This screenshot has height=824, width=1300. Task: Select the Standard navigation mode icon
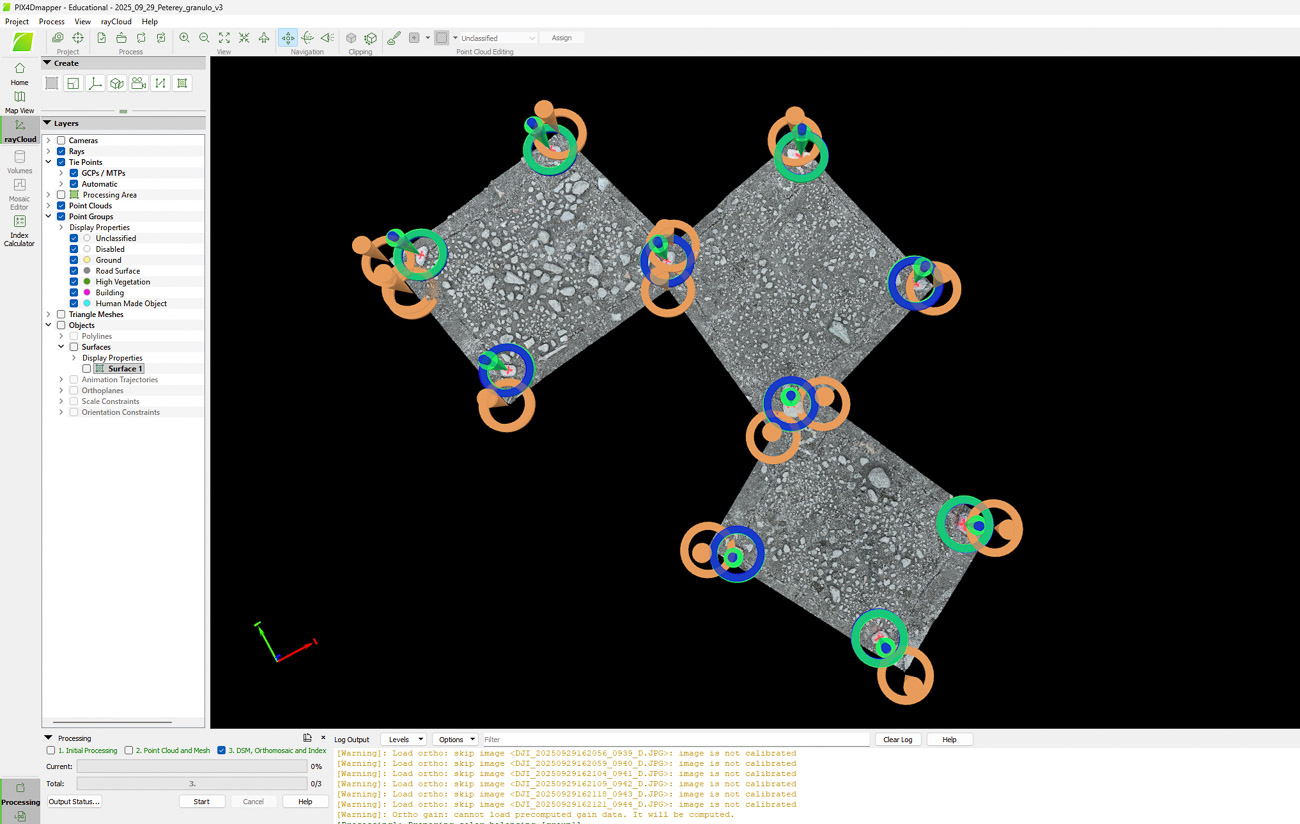coord(288,38)
